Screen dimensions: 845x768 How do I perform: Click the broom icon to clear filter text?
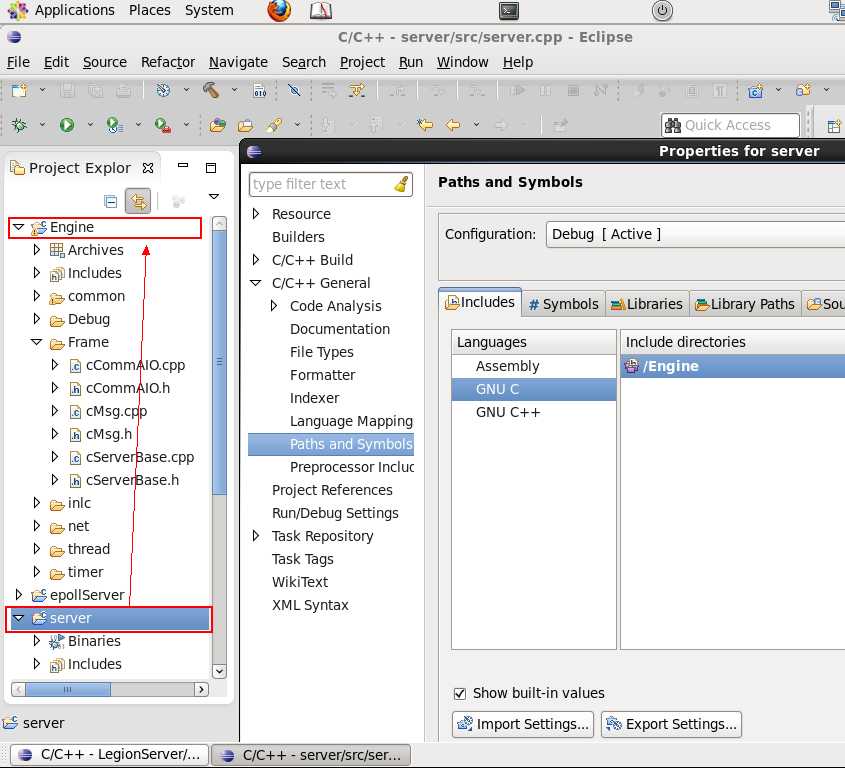coord(401,184)
